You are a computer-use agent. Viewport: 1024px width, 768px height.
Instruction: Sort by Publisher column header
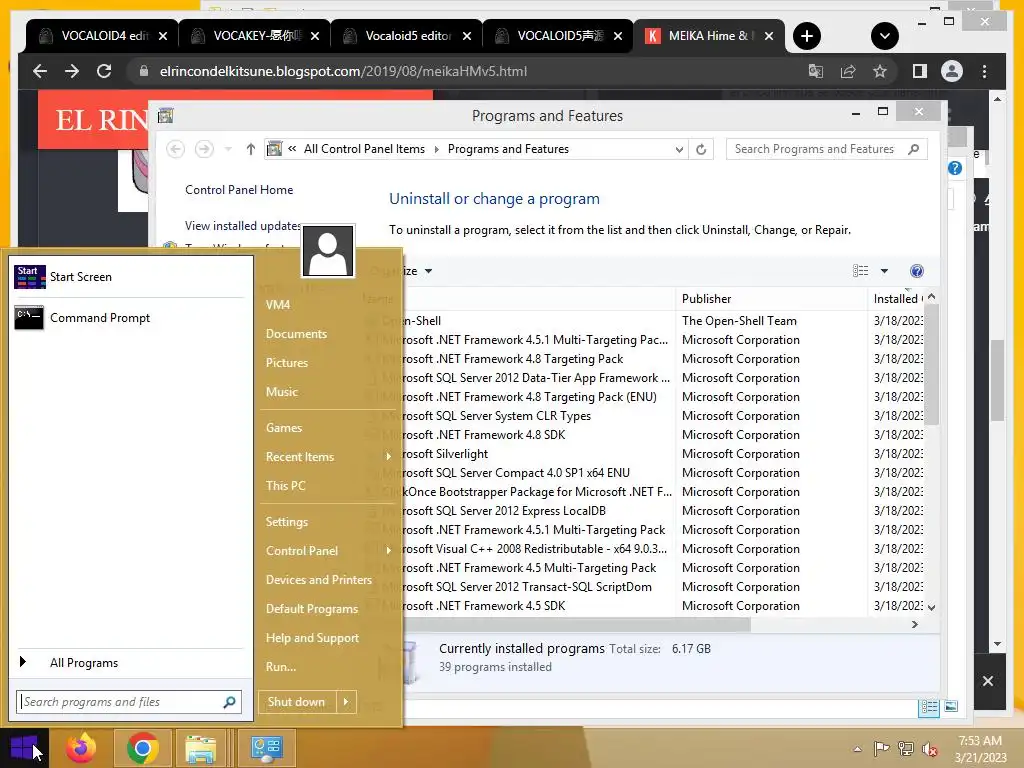click(771, 298)
